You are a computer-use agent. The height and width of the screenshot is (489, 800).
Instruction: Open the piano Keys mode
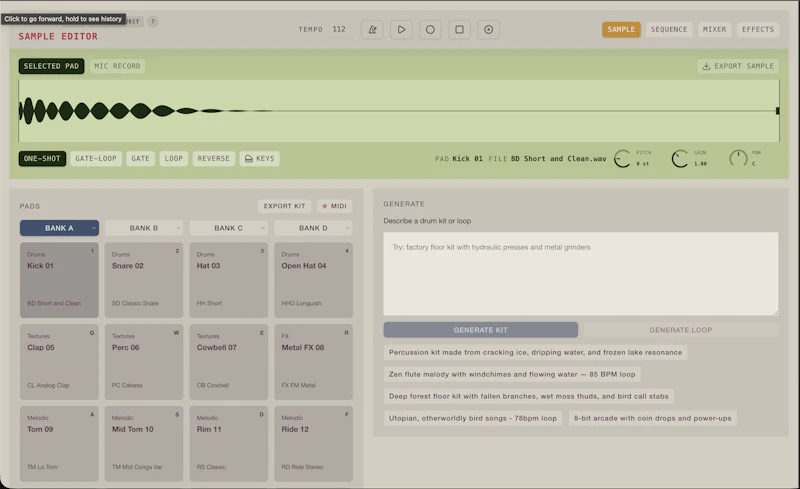260,159
